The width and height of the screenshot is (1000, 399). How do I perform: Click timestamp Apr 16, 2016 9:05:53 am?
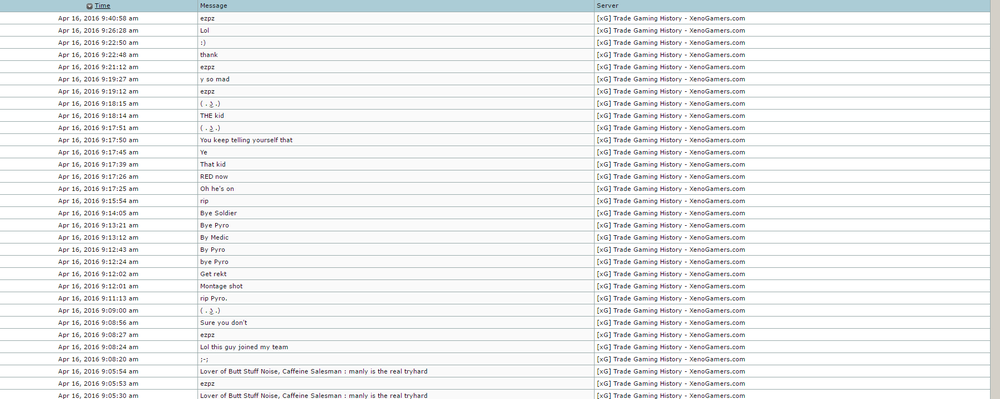point(98,384)
